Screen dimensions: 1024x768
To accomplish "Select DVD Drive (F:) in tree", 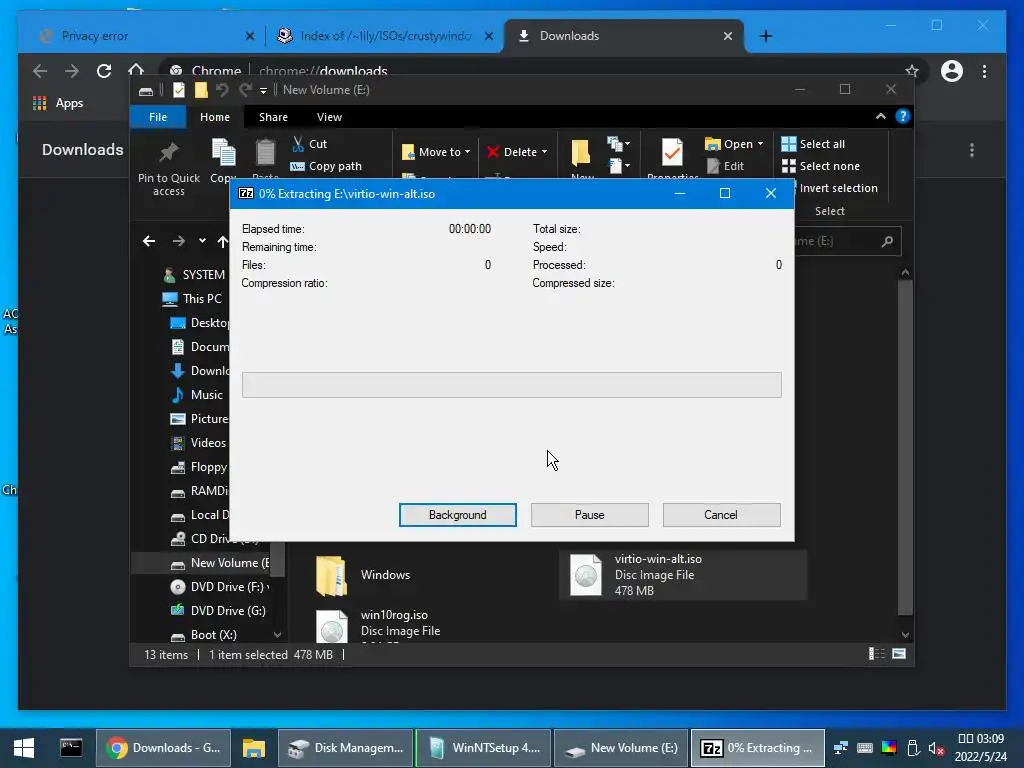I will [219, 586].
